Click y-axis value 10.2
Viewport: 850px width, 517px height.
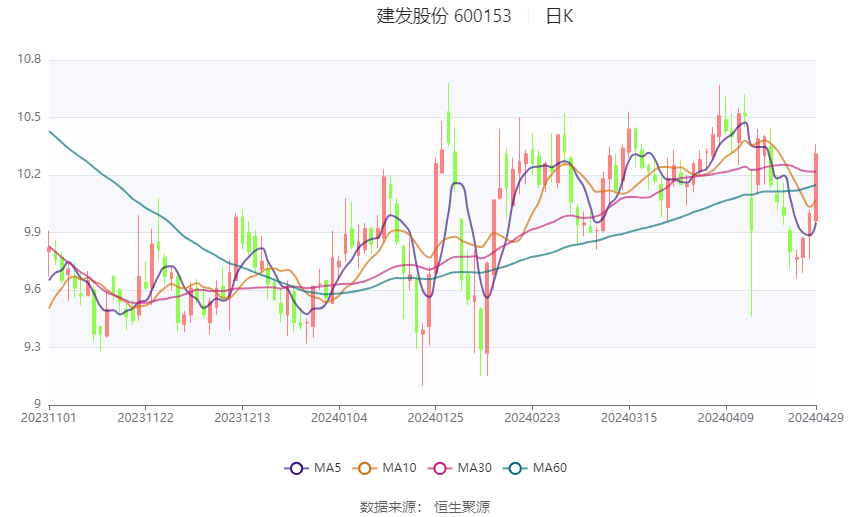coord(29,175)
